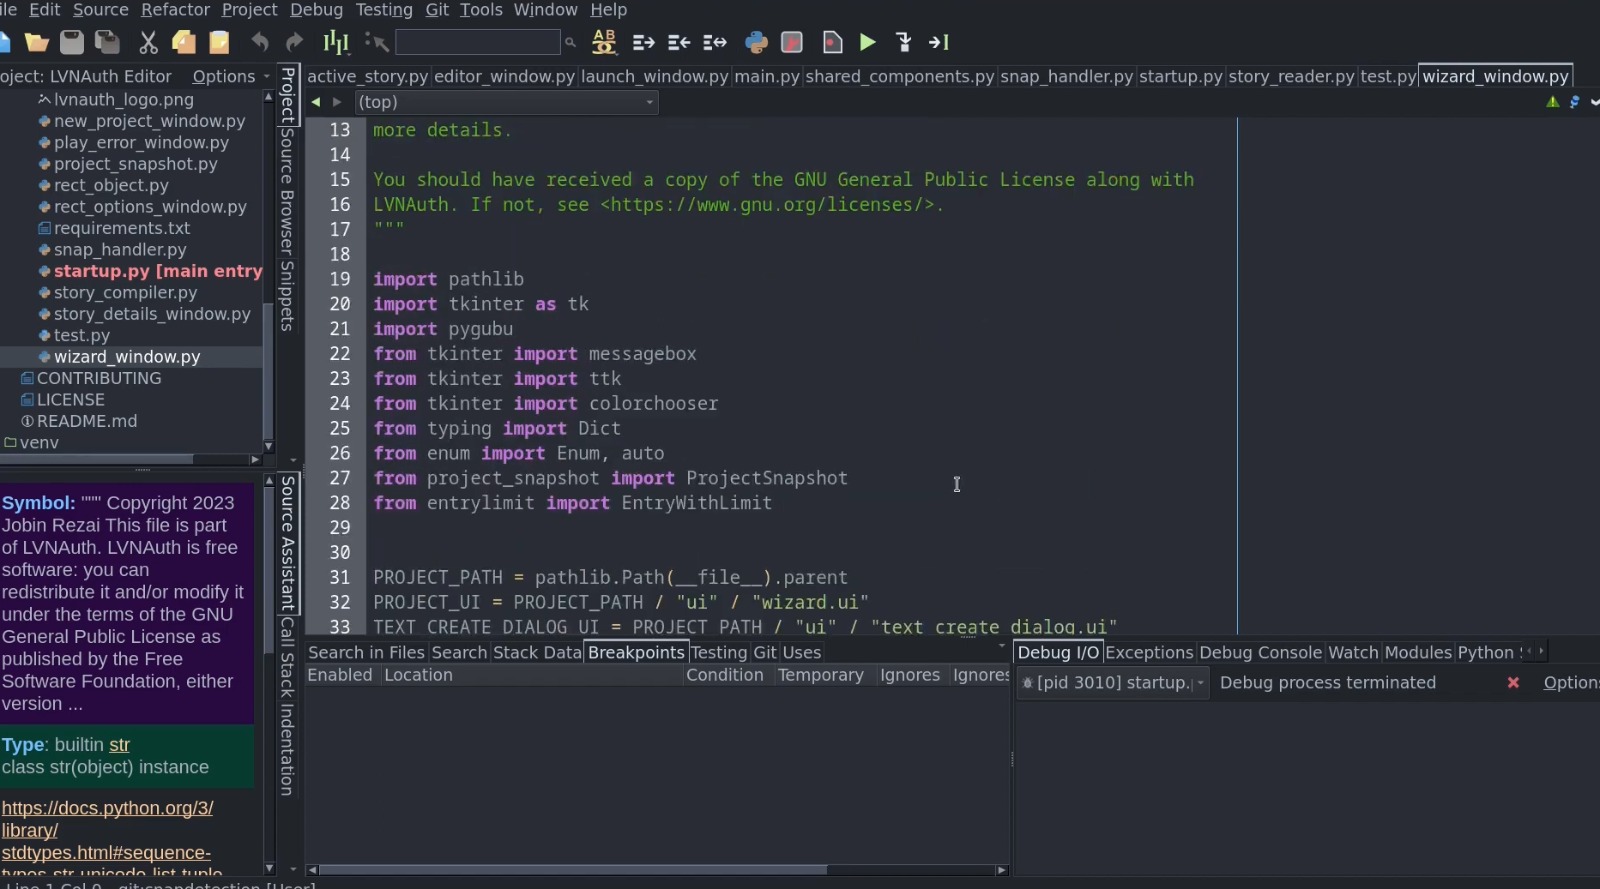The width and height of the screenshot is (1600, 889).
Task: Open the Search in Files tab
Action: (366, 652)
